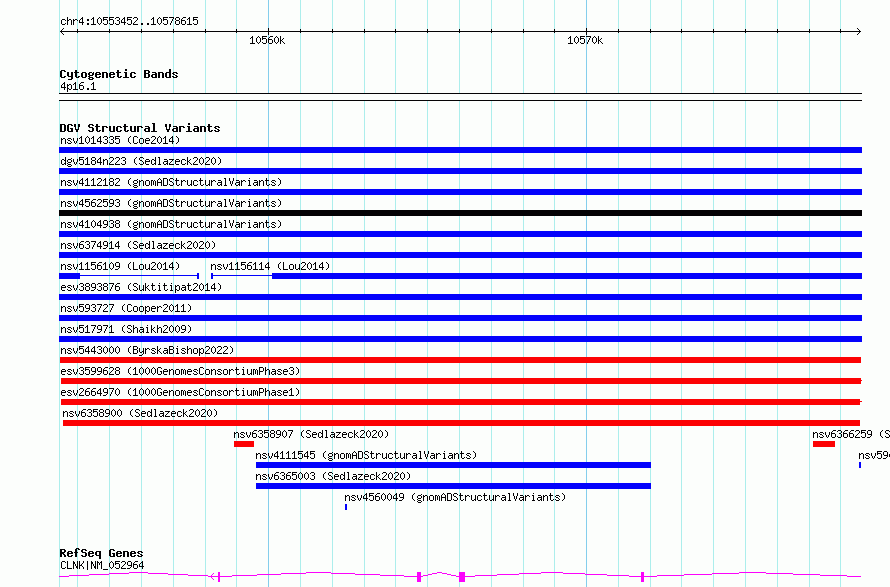This screenshot has width=890, height=587.
Task: Click the red bar under esv3599628
Action: tap(460, 381)
